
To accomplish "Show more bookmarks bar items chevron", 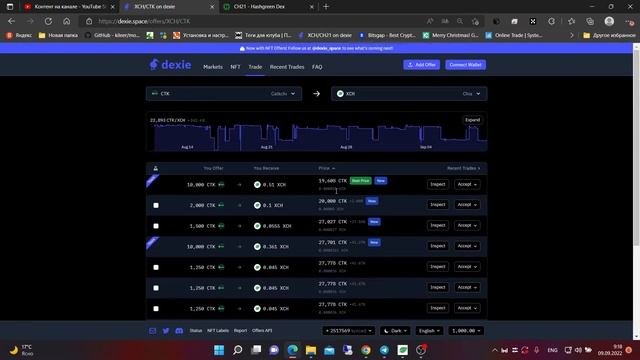I will click(571, 36).
